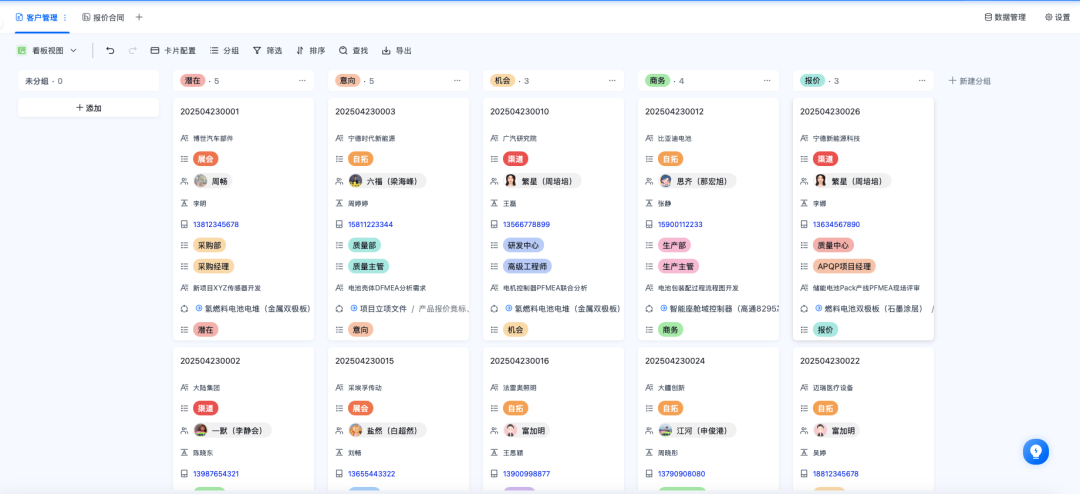Open the 潜在 column more-options menu
The image size is (1080, 494).
(302, 80)
